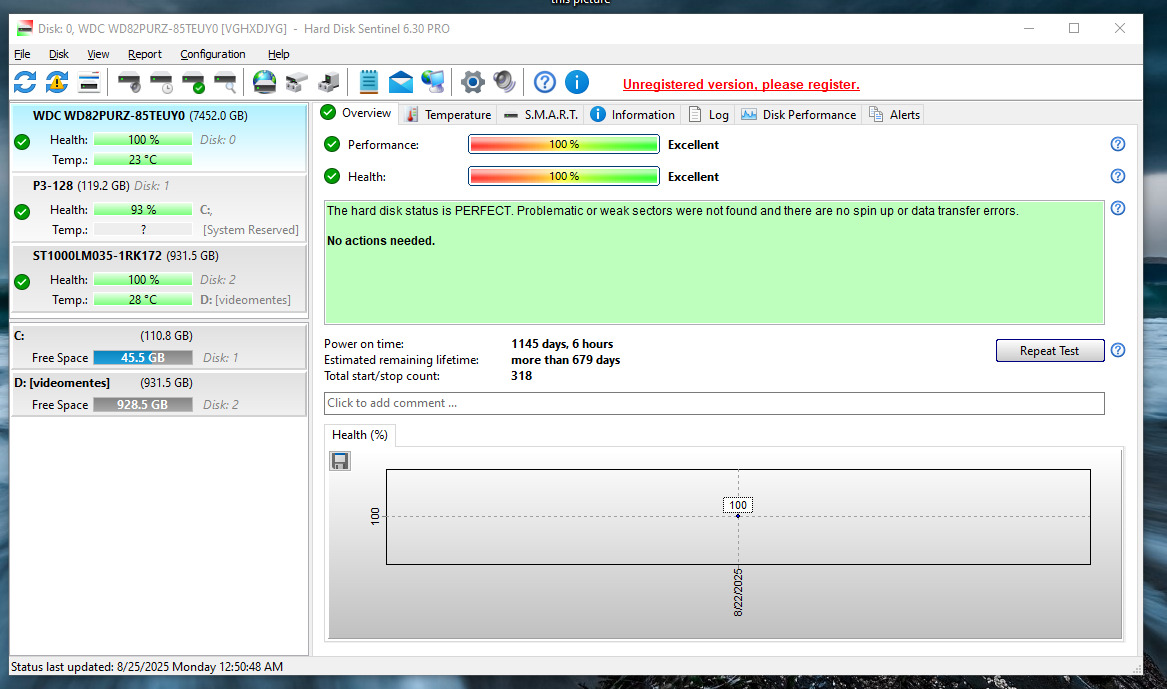Click the blue info toolbar icon
This screenshot has height=689, width=1167.
(x=577, y=82)
